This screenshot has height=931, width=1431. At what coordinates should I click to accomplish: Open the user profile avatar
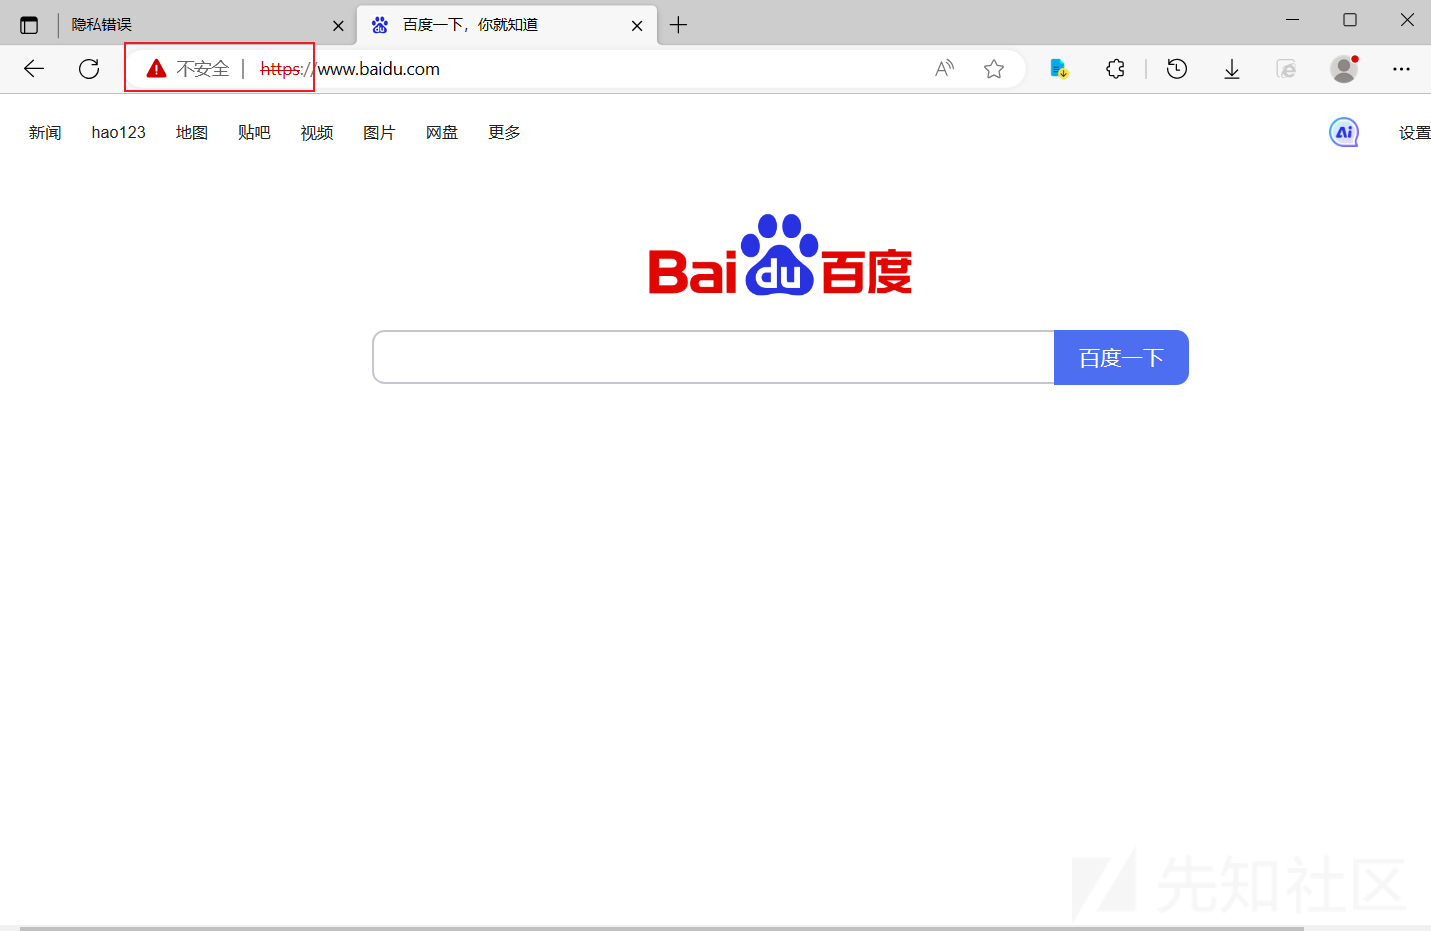pos(1343,68)
